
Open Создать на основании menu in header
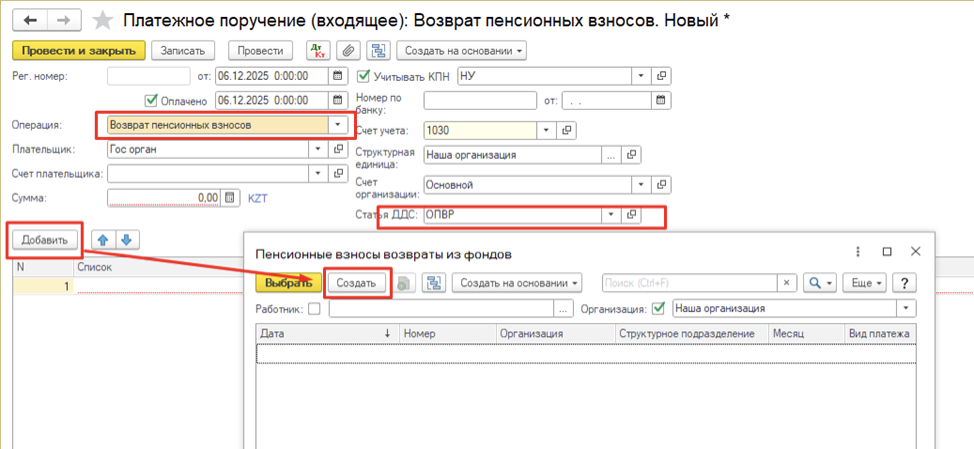pos(461,50)
